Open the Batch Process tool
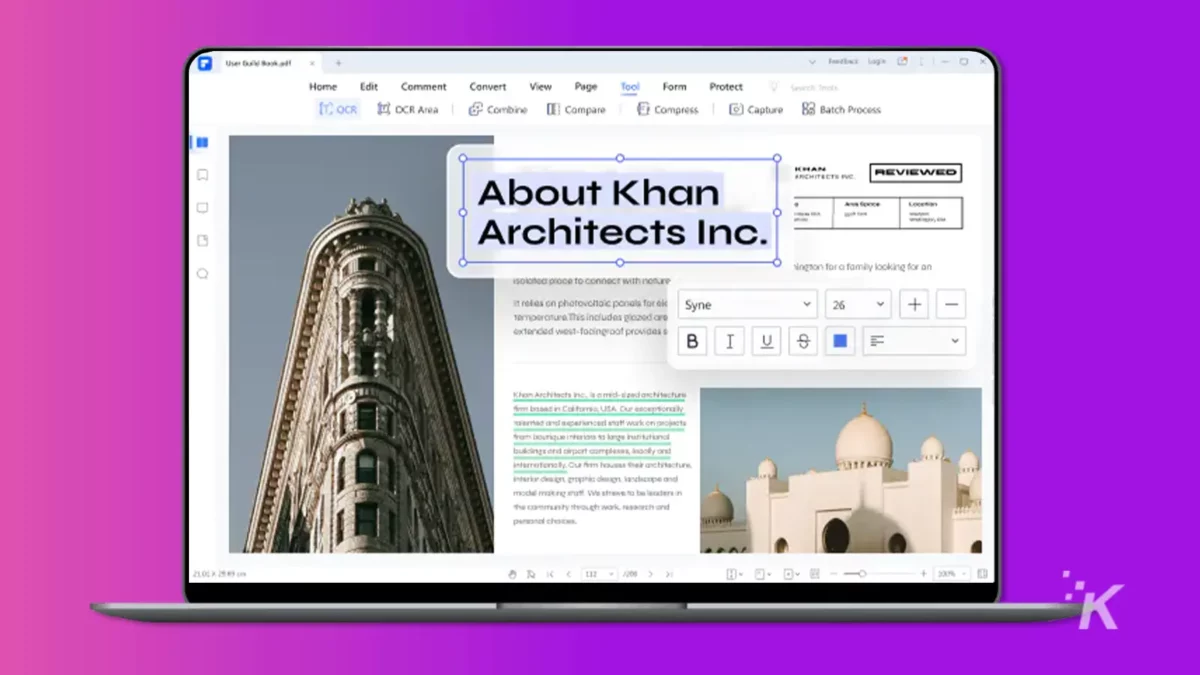This screenshot has width=1200, height=675. (841, 109)
